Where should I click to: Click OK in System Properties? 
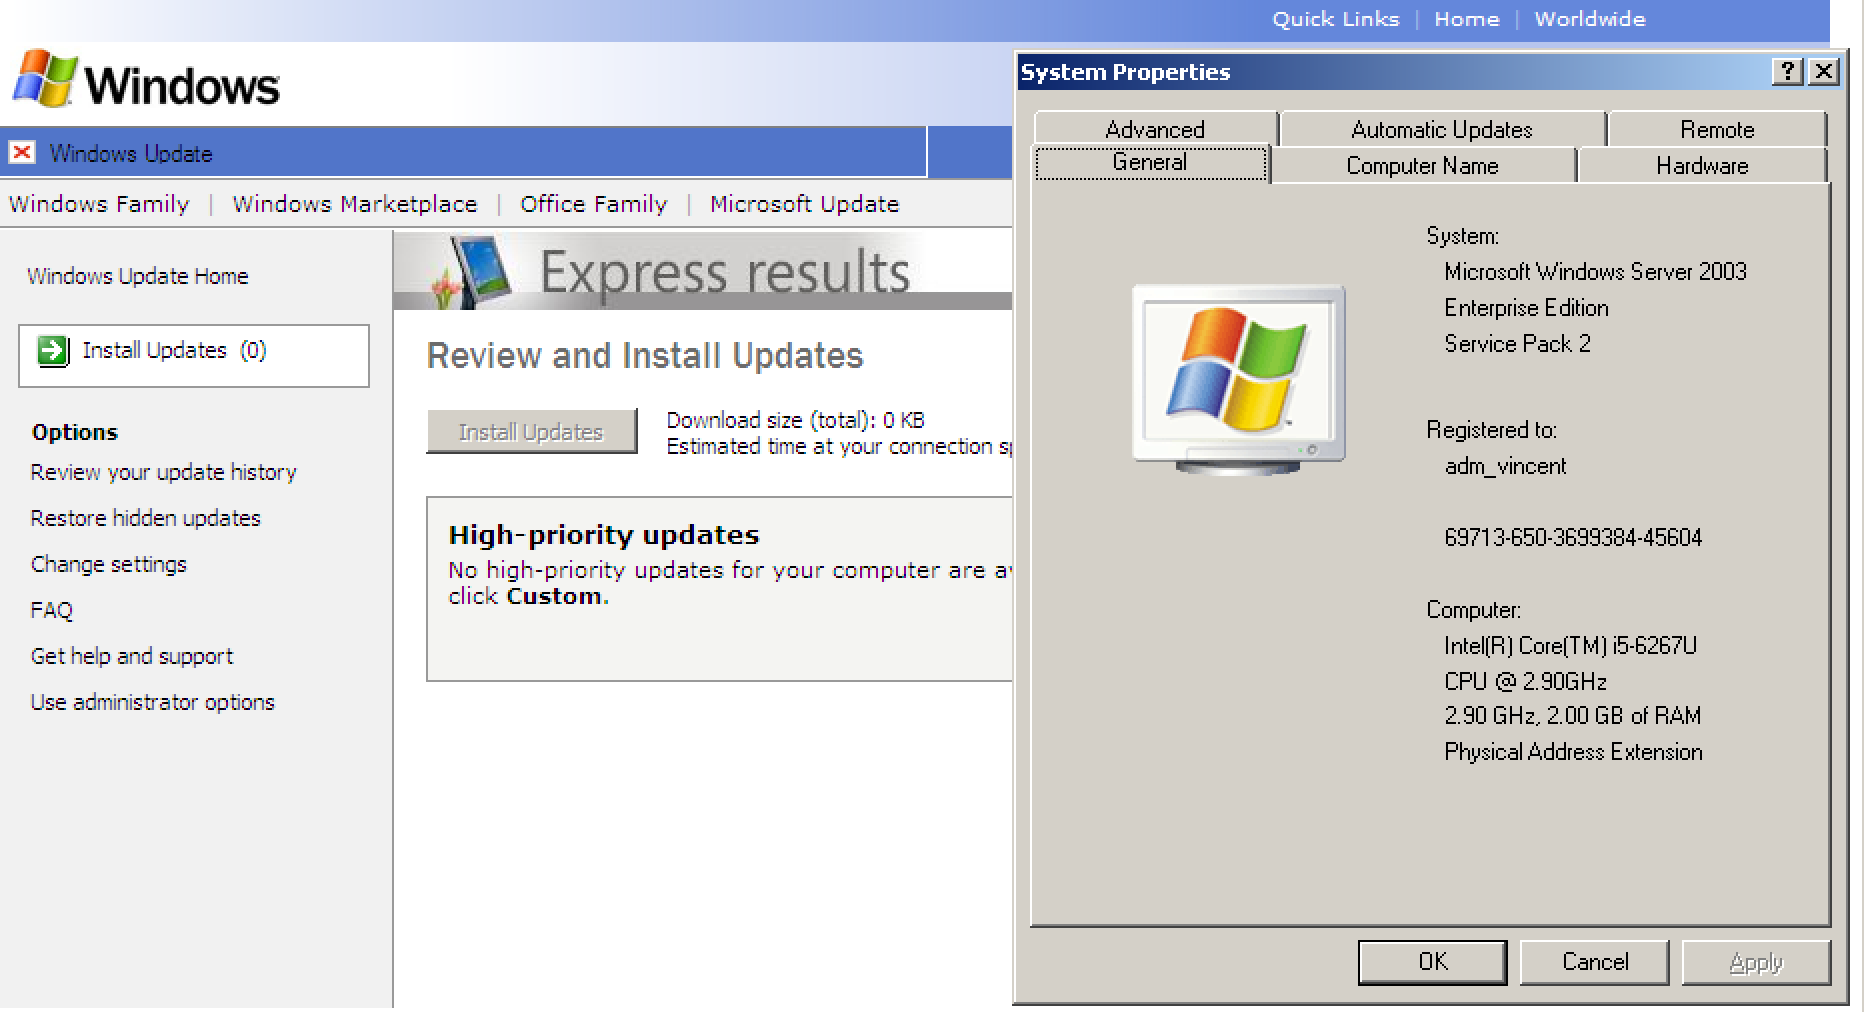click(1432, 962)
